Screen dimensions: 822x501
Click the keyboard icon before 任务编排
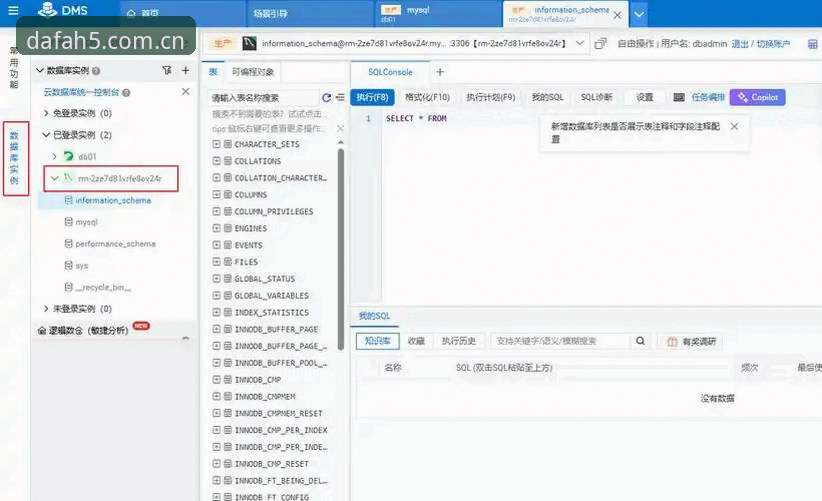pyautogui.click(x=679, y=97)
